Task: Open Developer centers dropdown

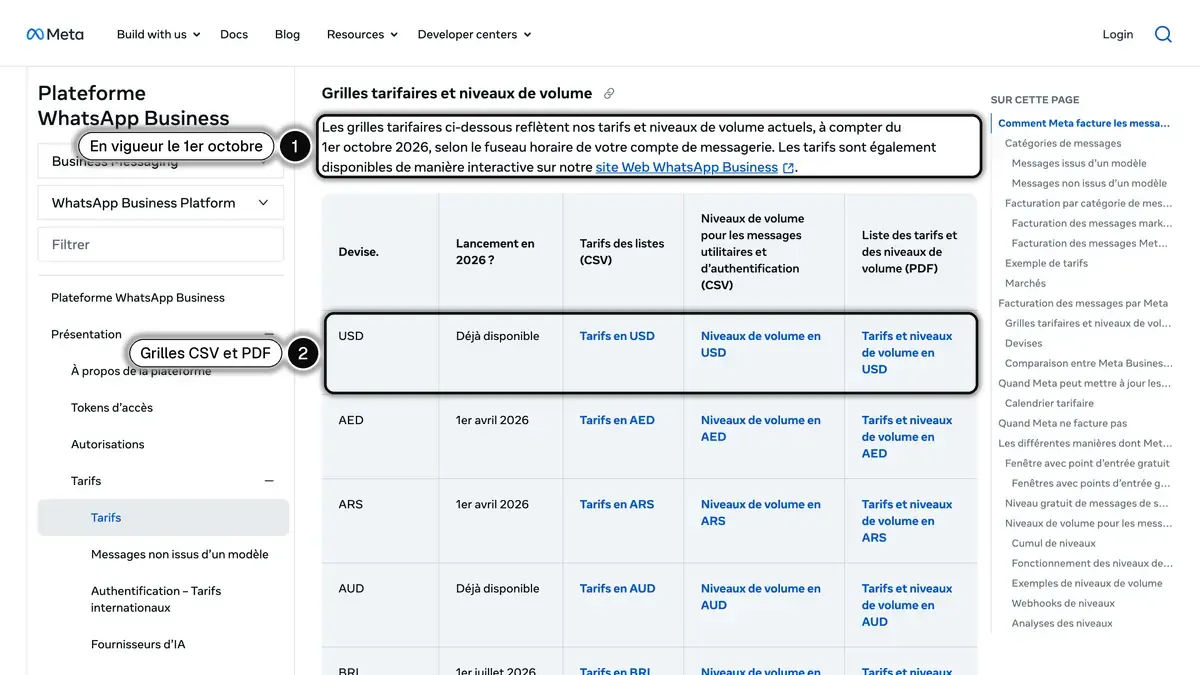Action: 474,34
